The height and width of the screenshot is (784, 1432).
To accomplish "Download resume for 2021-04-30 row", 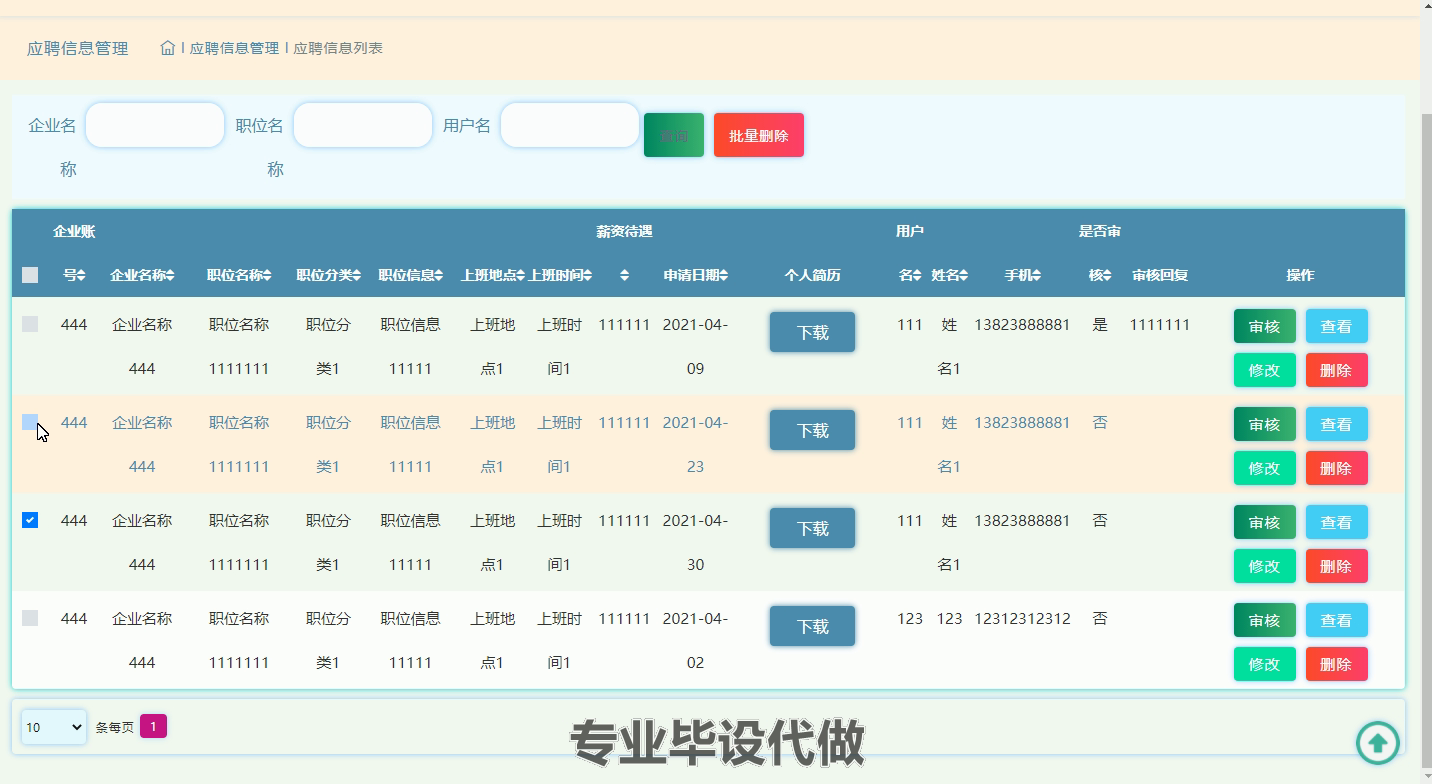I will tap(812, 528).
